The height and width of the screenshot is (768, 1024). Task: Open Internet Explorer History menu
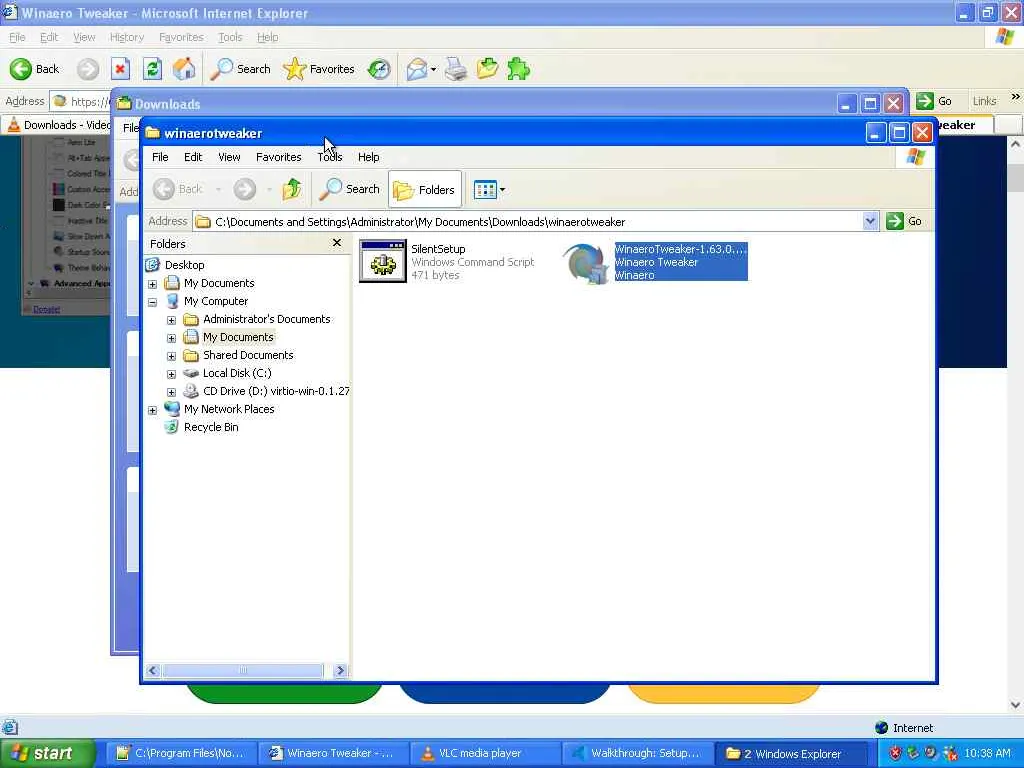click(127, 37)
